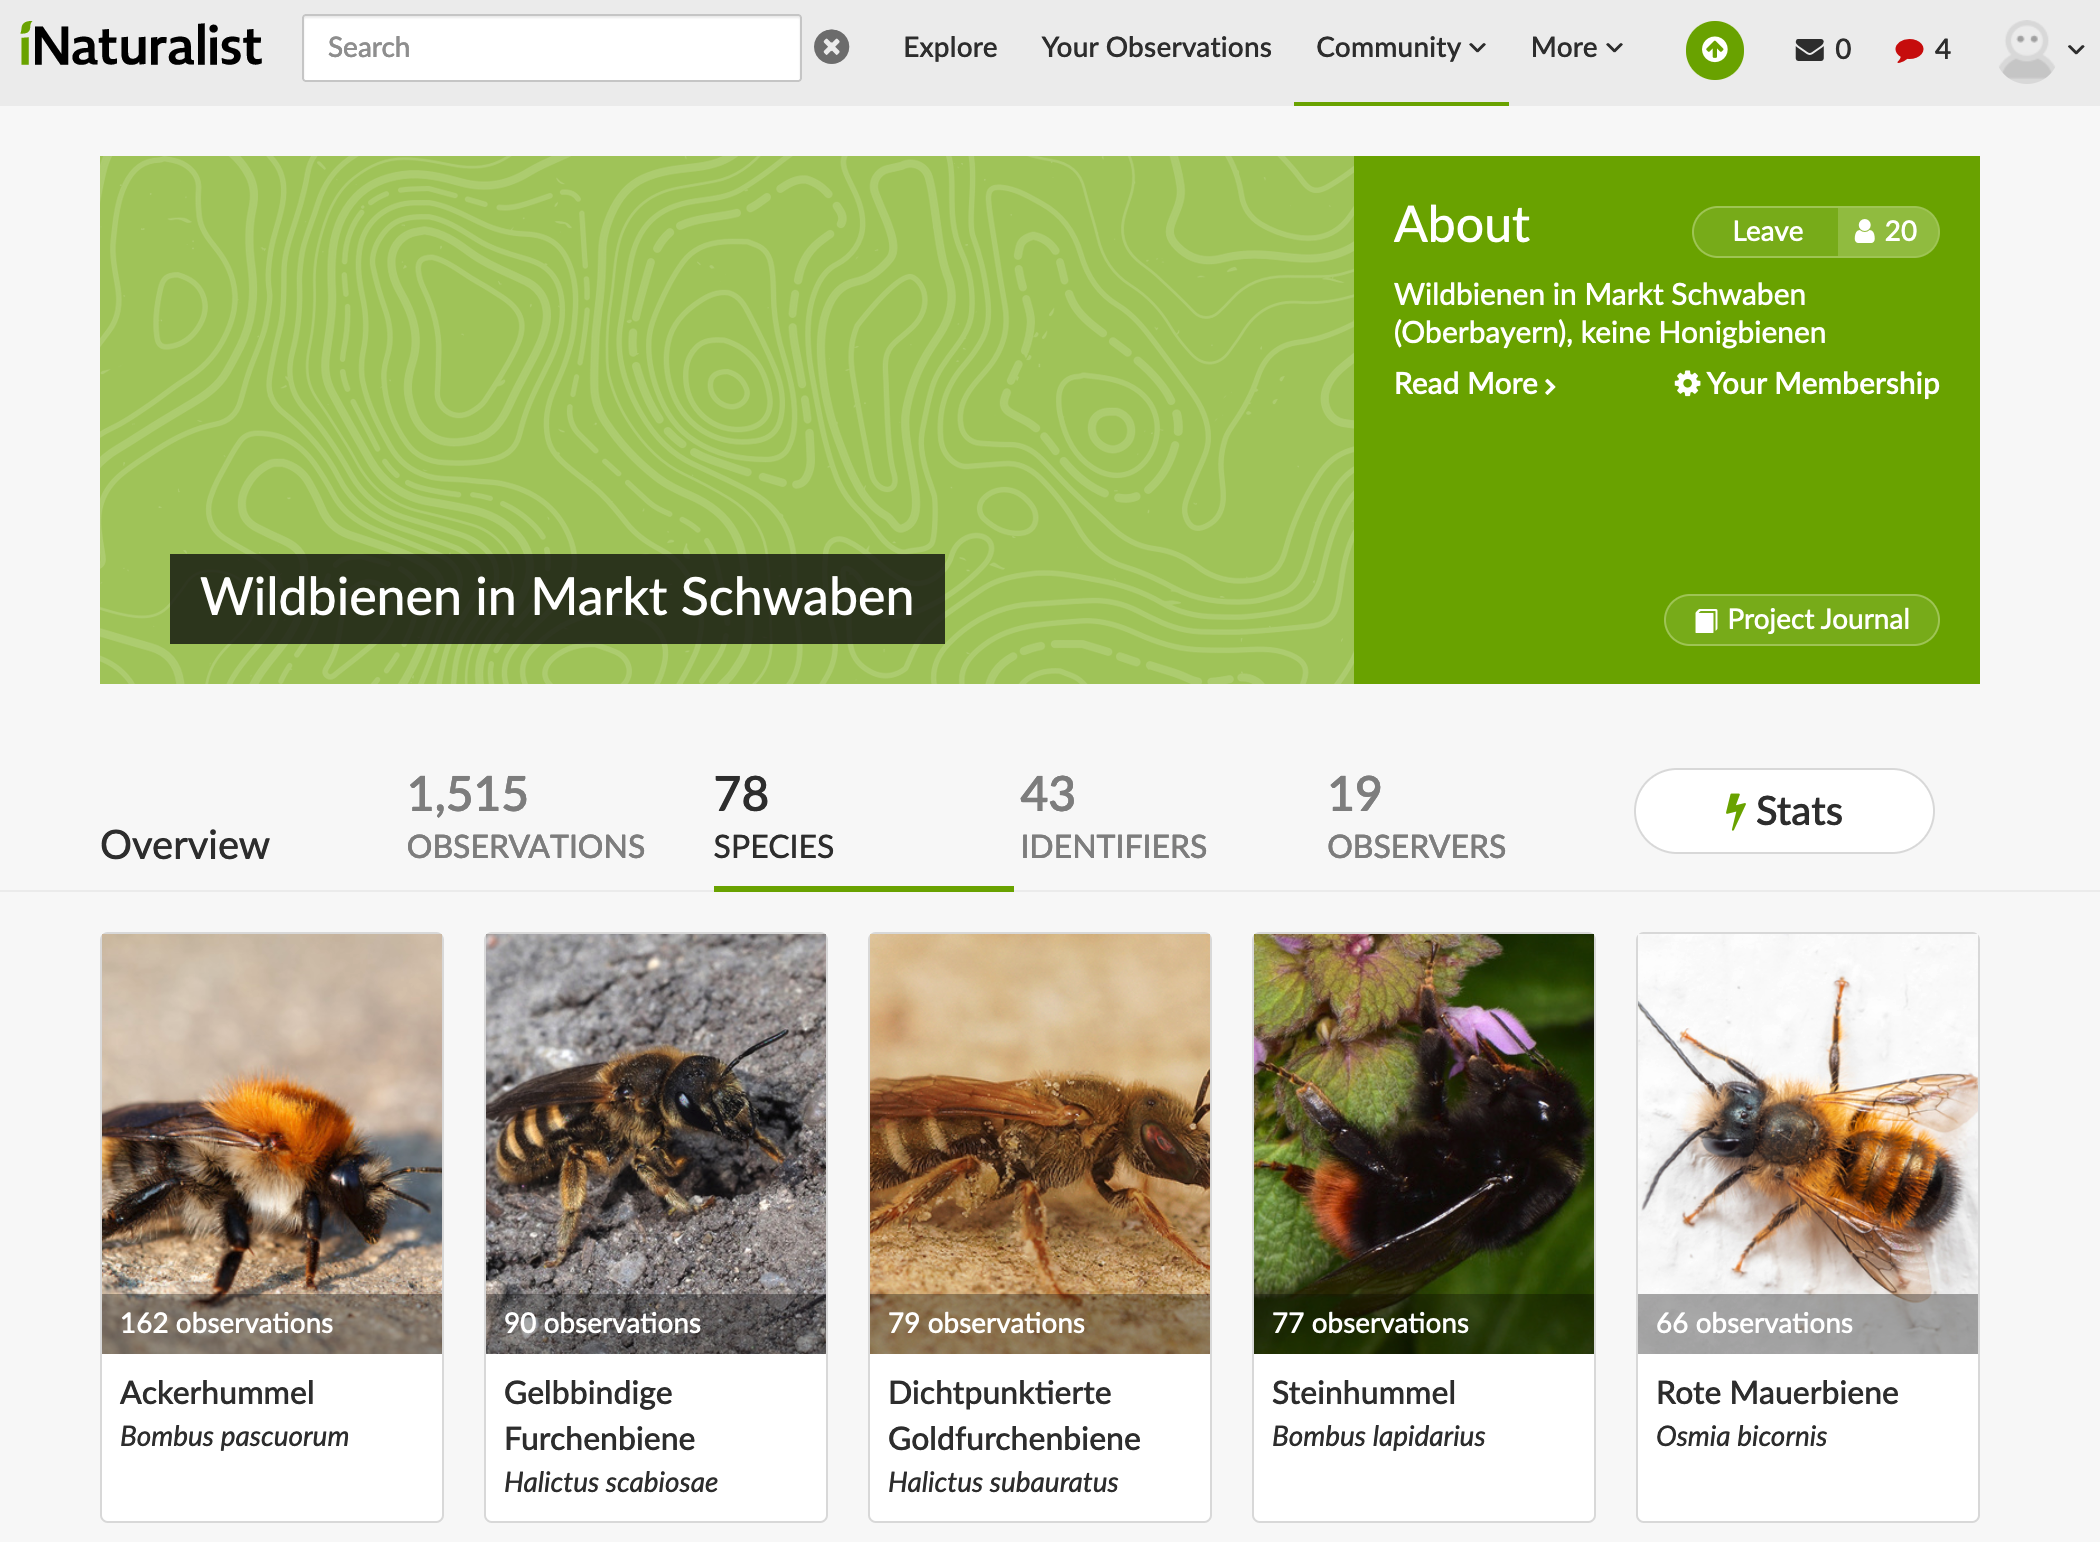Open the upload observation icon

tap(1714, 48)
